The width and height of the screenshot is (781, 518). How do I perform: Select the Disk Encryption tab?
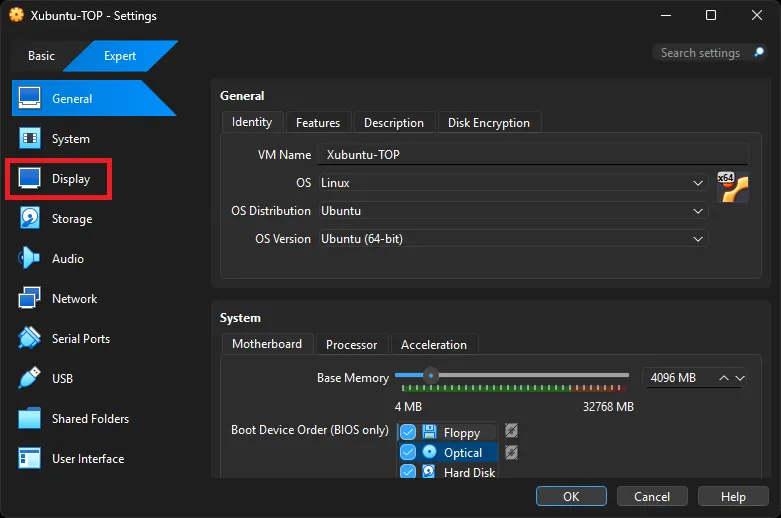click(x=489, y=123)
